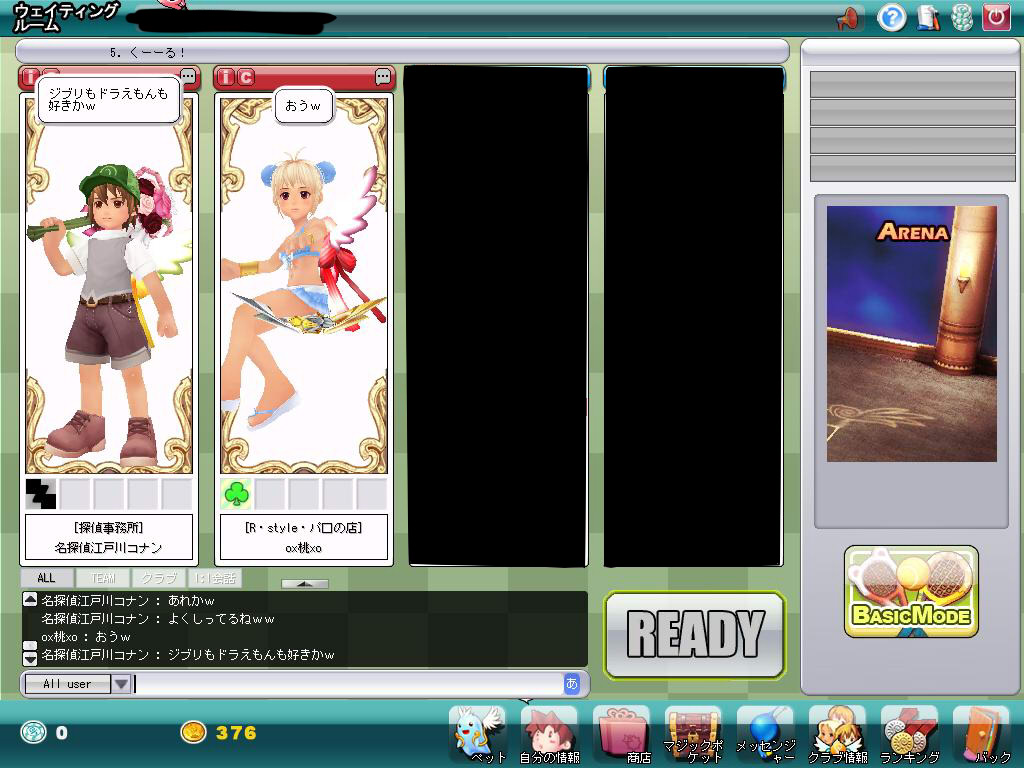1024x768 pixels.
Task: Open the Ranking (ランキング) icon
Action: 909,733
